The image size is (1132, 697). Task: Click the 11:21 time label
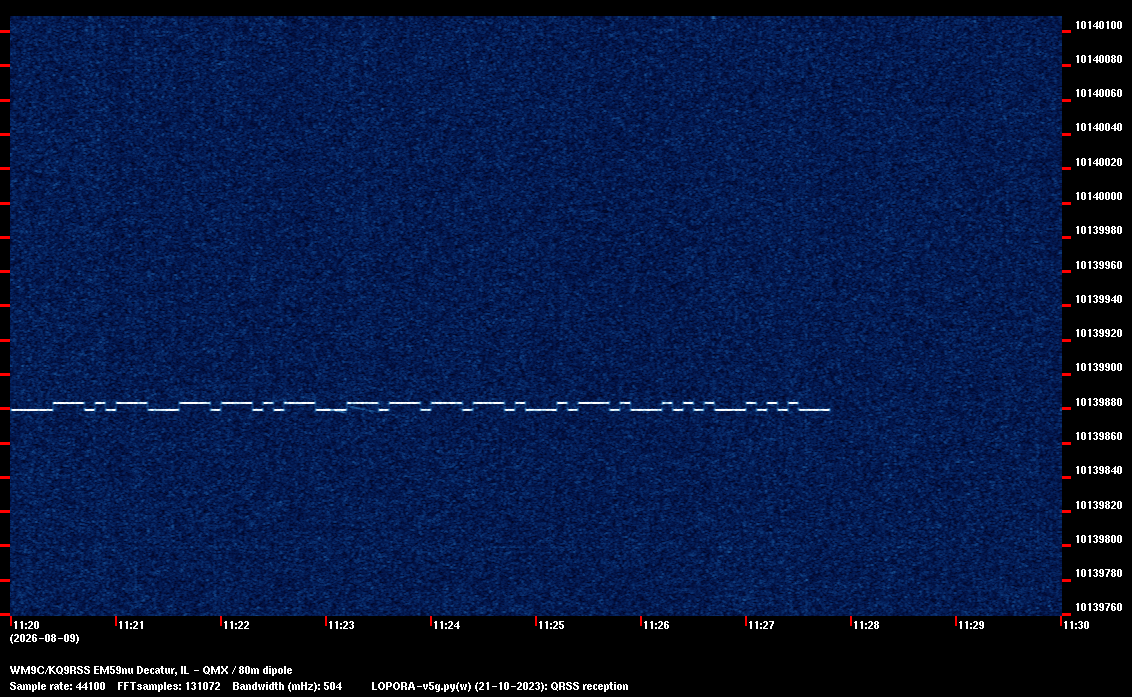(x=131, y=625)
